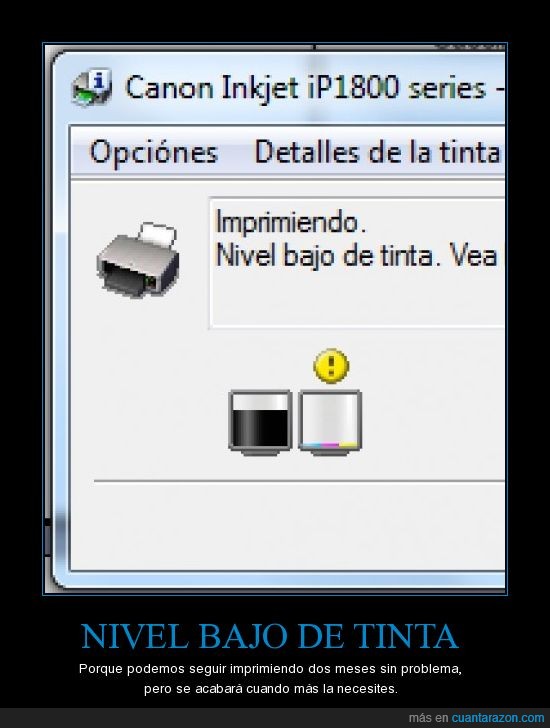
Task: Click the Canon status monitor title icon
Action: (92, 87)
